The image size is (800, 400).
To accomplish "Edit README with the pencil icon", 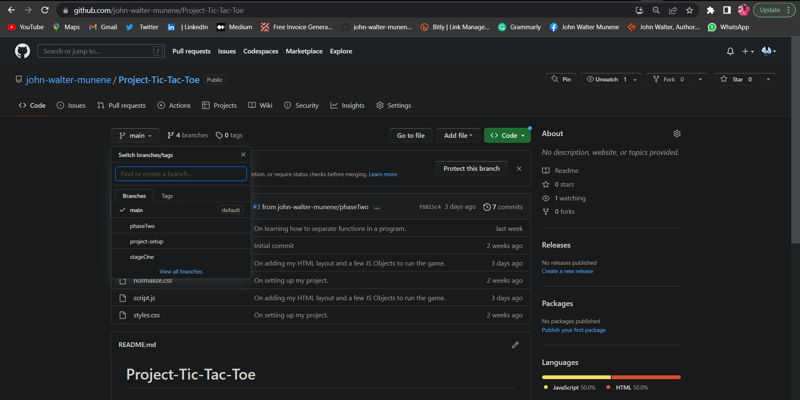I will [515, 345].
